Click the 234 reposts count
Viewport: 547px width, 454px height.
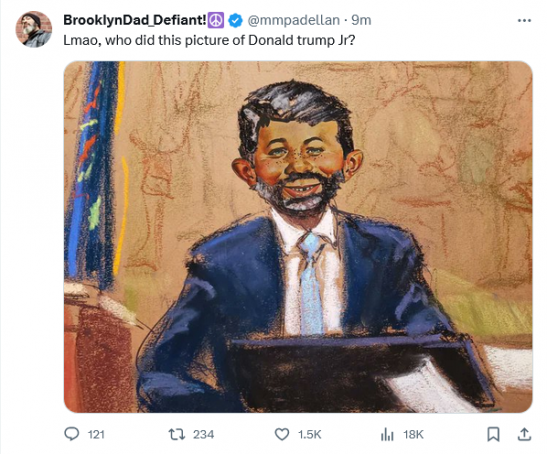[x=203, y=434]
